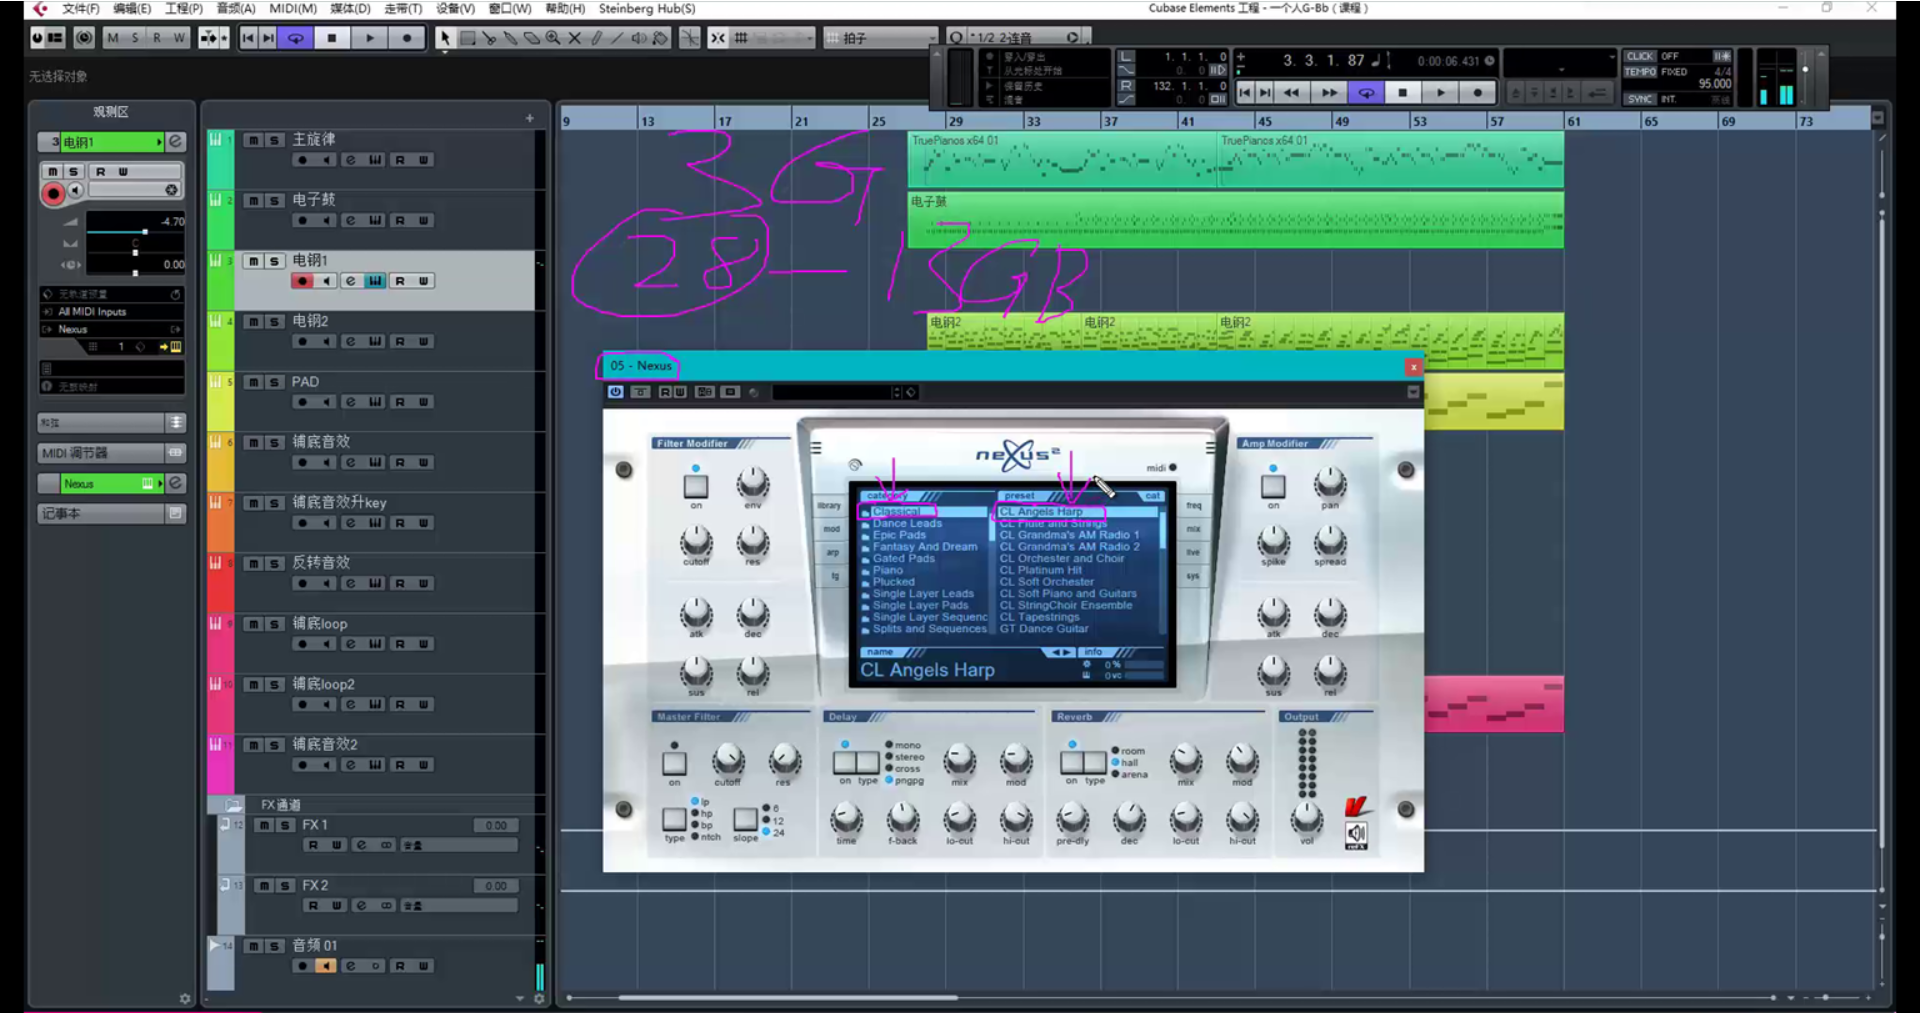Toggle the Nexus Delay on switch

point(844,762)
